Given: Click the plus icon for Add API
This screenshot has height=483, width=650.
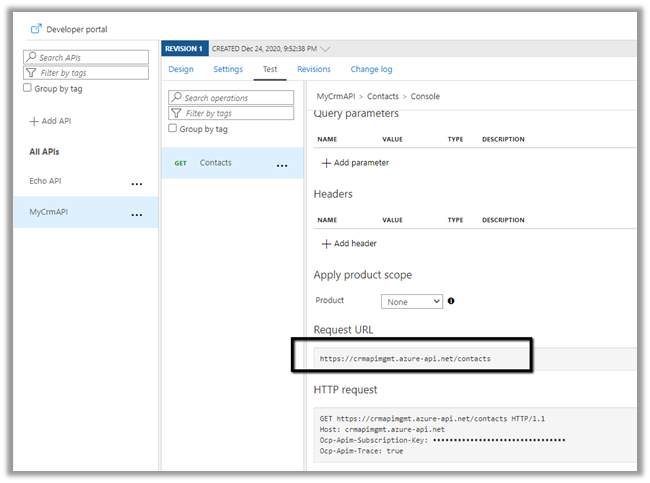Looking at the screenshot, I should coord(34,121).
